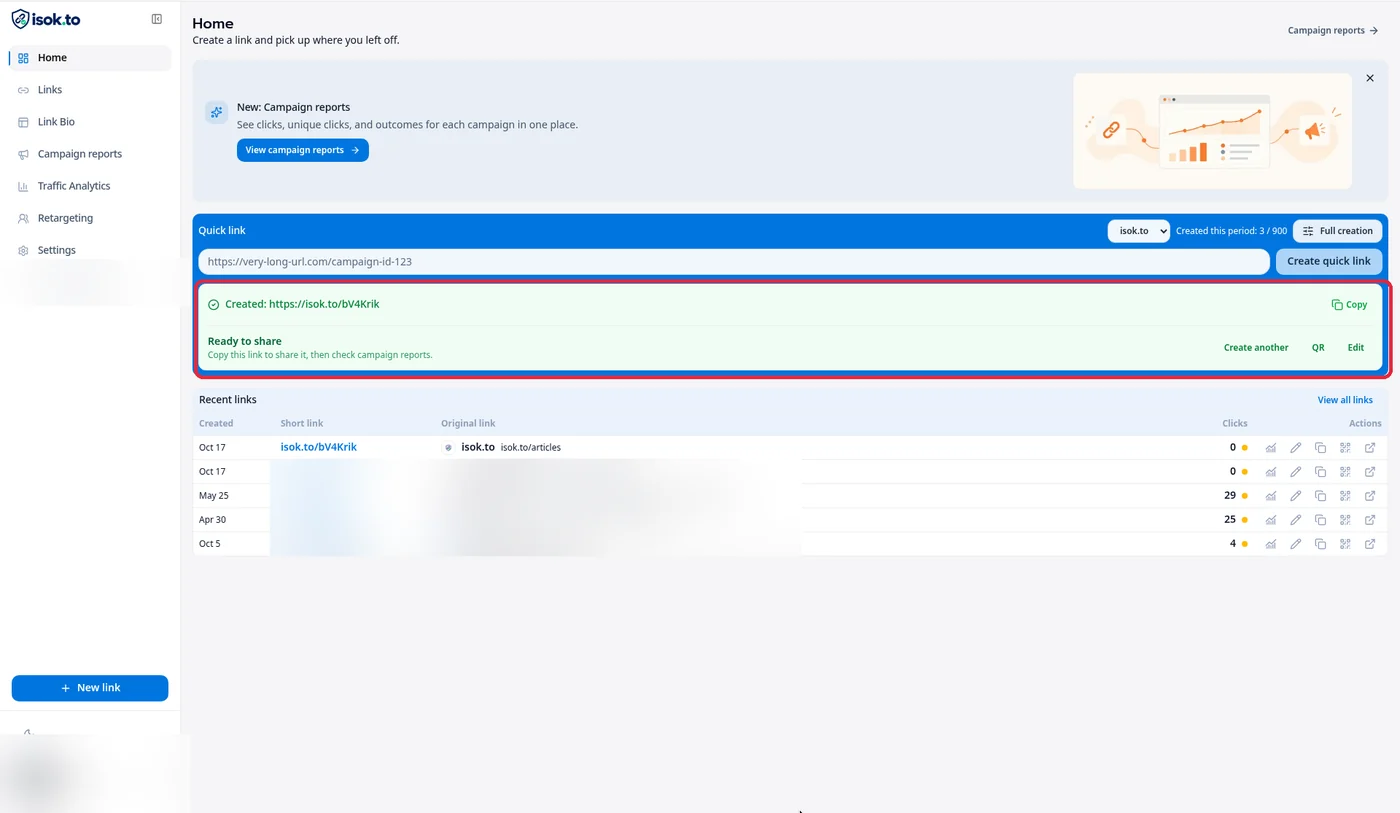Open the Apr 30 link externally
Screen dimensions: 1400x813
[x=1370, y=520]
